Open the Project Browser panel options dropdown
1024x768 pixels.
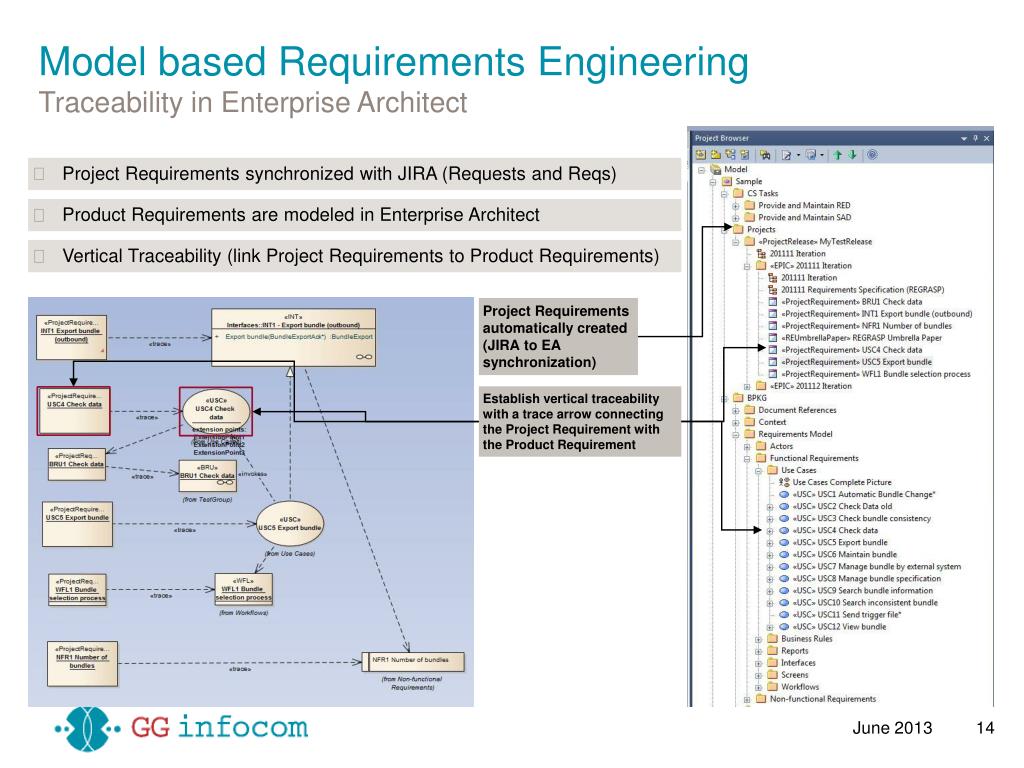[x=964, y=138]
